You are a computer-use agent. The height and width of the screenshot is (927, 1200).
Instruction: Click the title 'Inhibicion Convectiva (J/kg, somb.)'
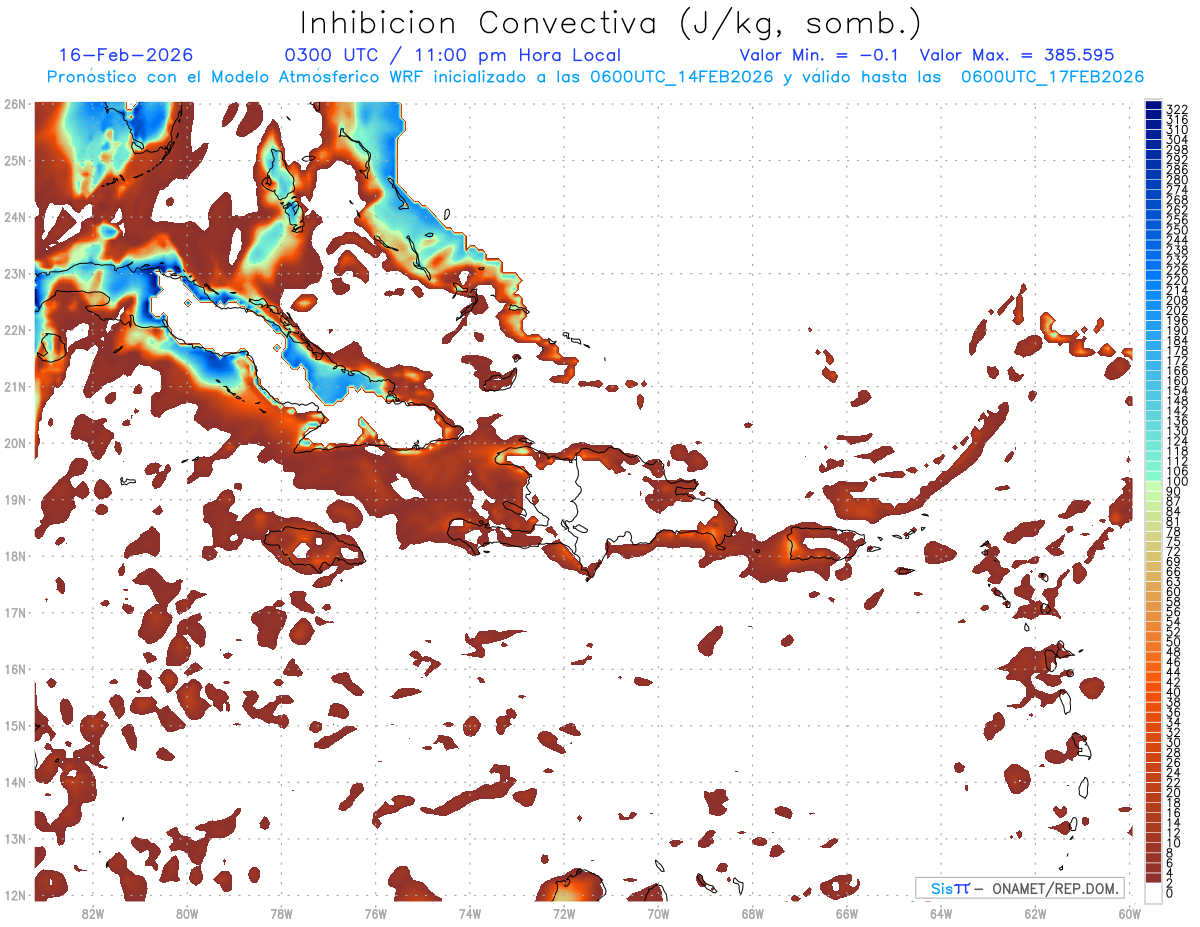[x=611, y=23]
